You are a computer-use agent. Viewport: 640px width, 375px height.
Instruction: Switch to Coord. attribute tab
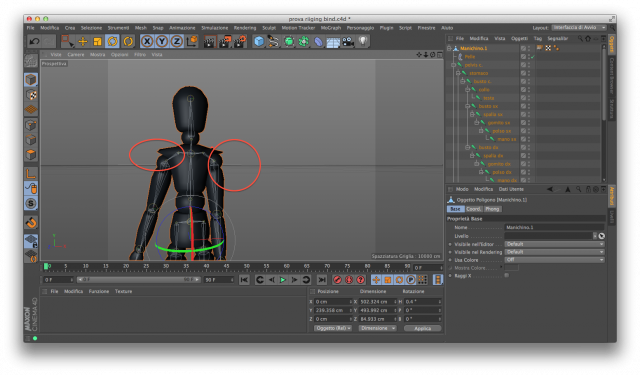pos(473,209)
